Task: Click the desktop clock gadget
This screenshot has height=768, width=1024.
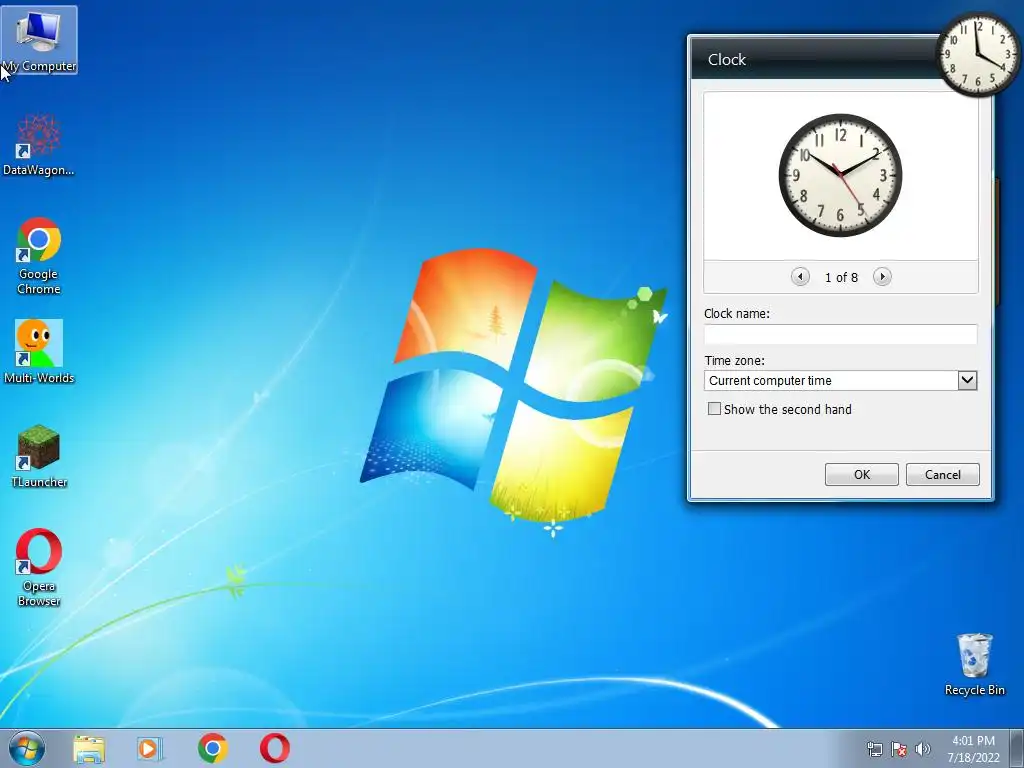Action: click(x=978, y=54)
